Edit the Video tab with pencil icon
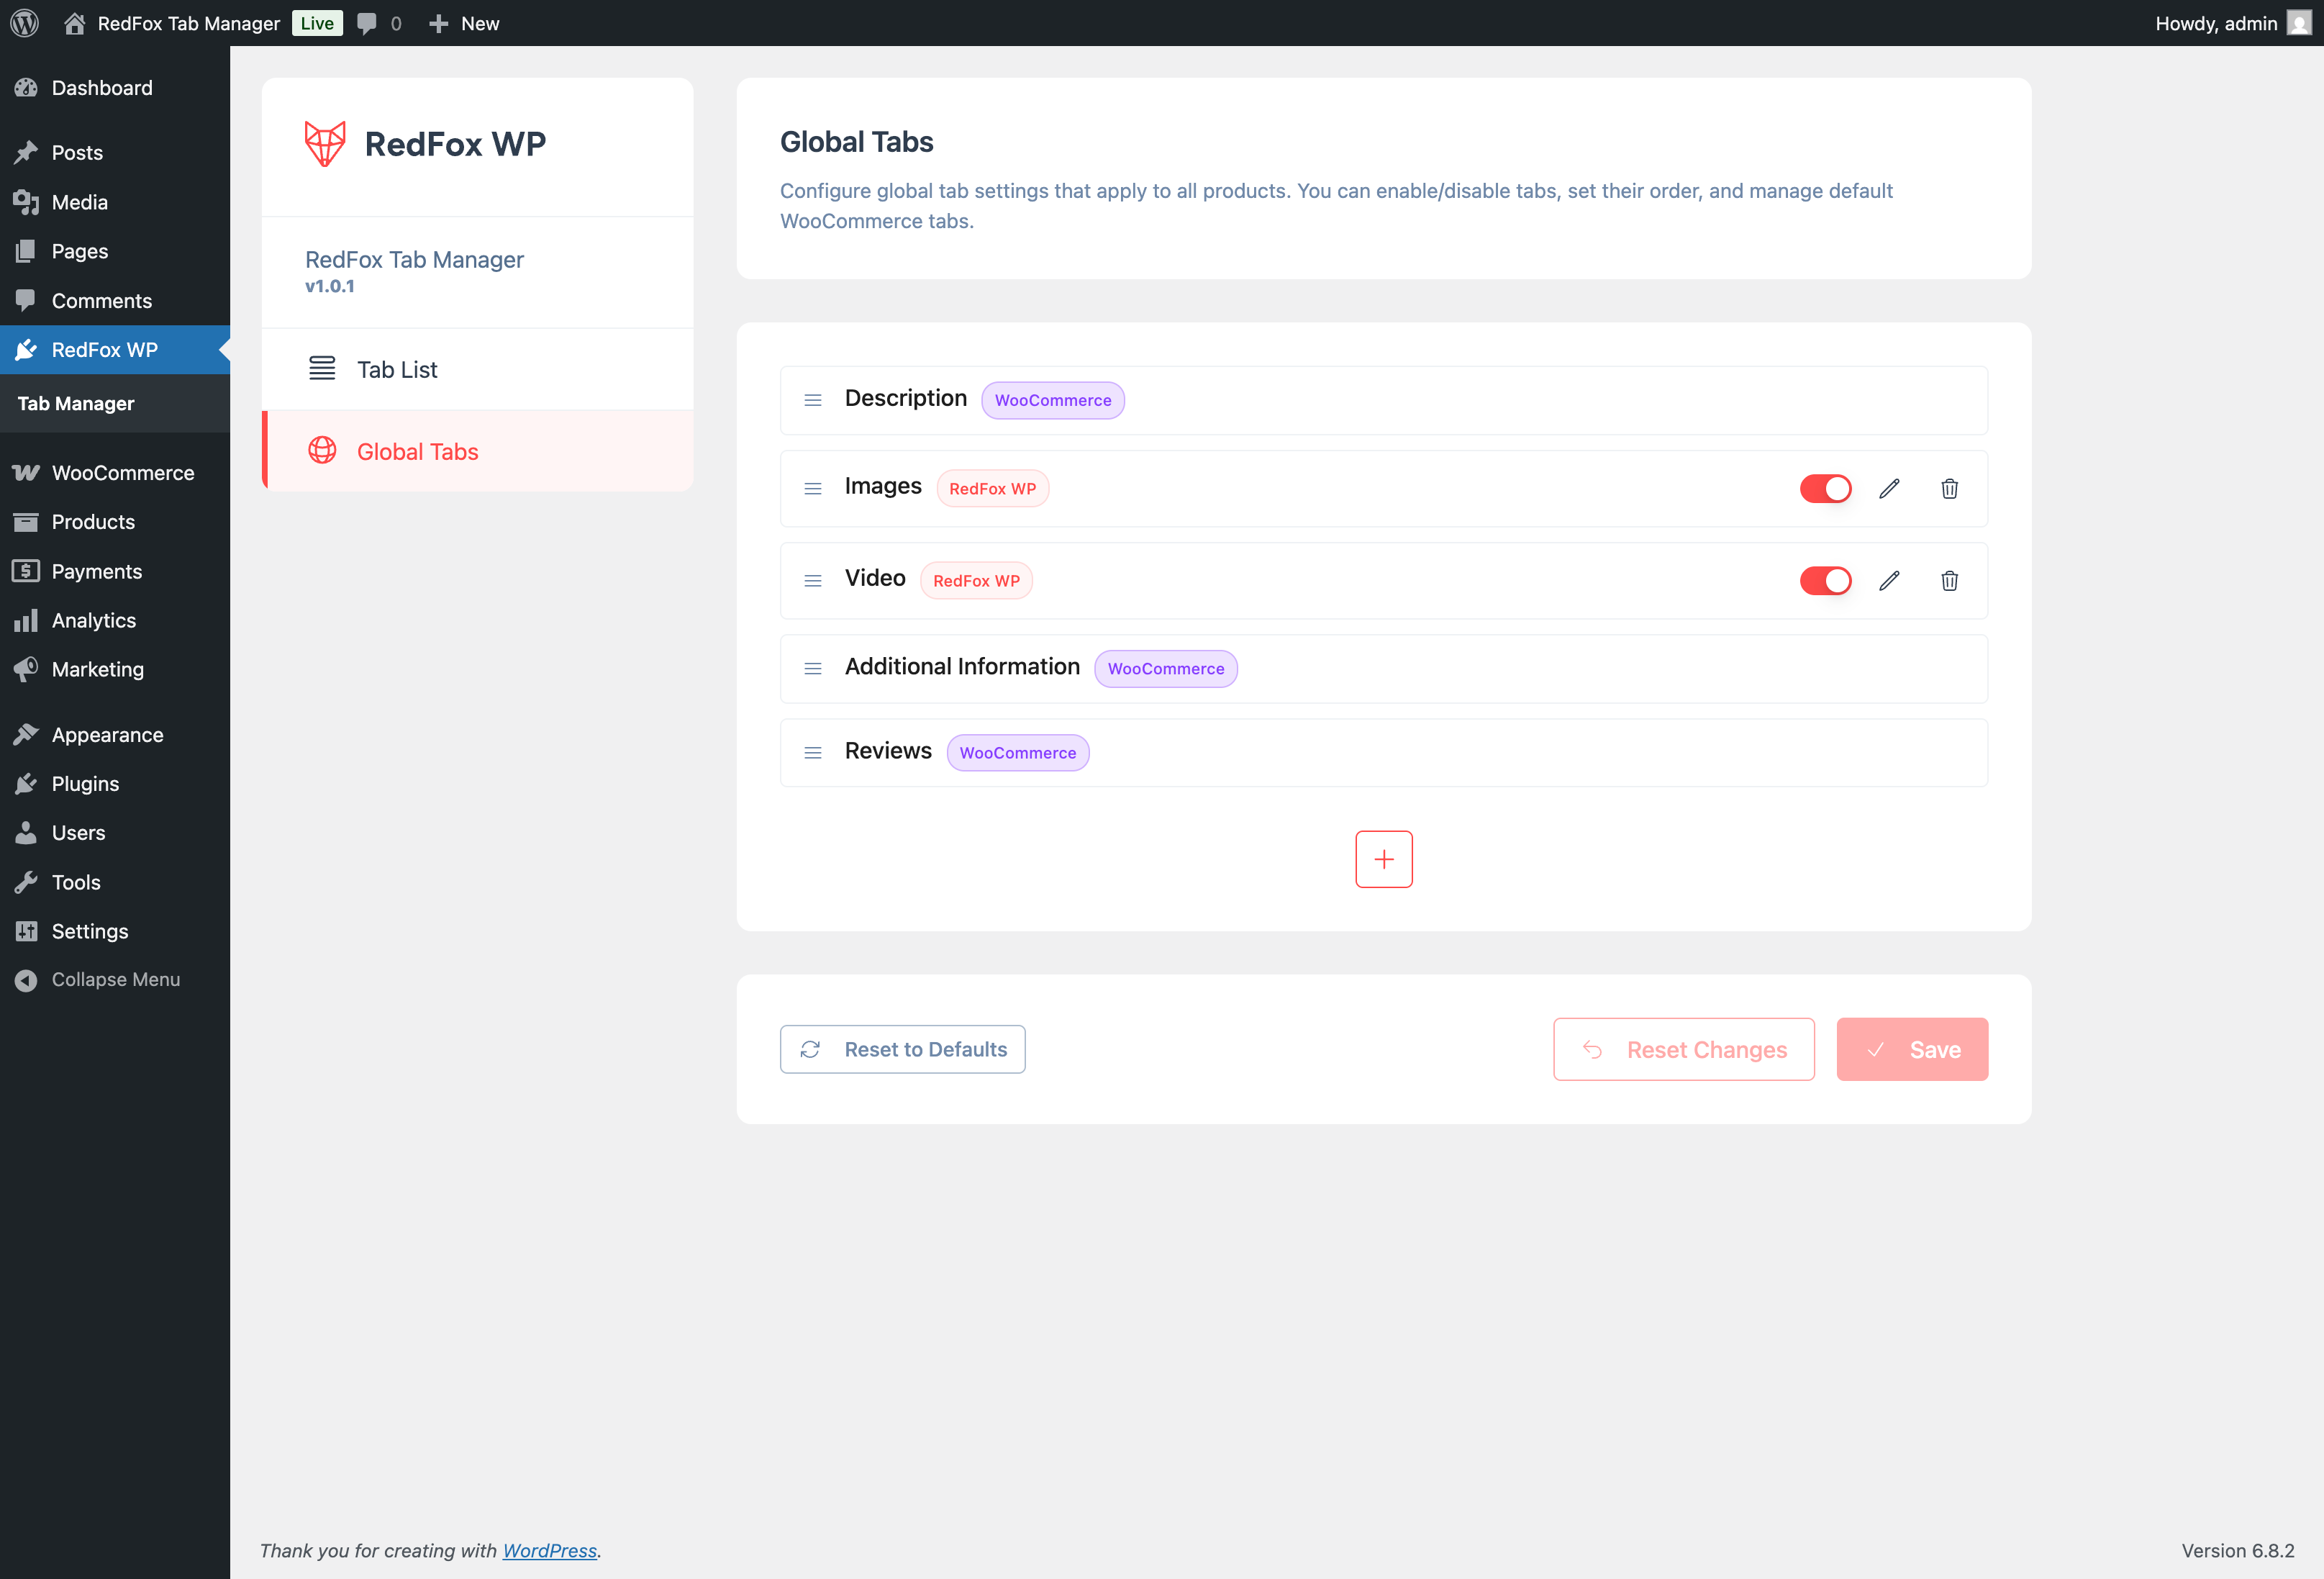 coord(1889,581)
